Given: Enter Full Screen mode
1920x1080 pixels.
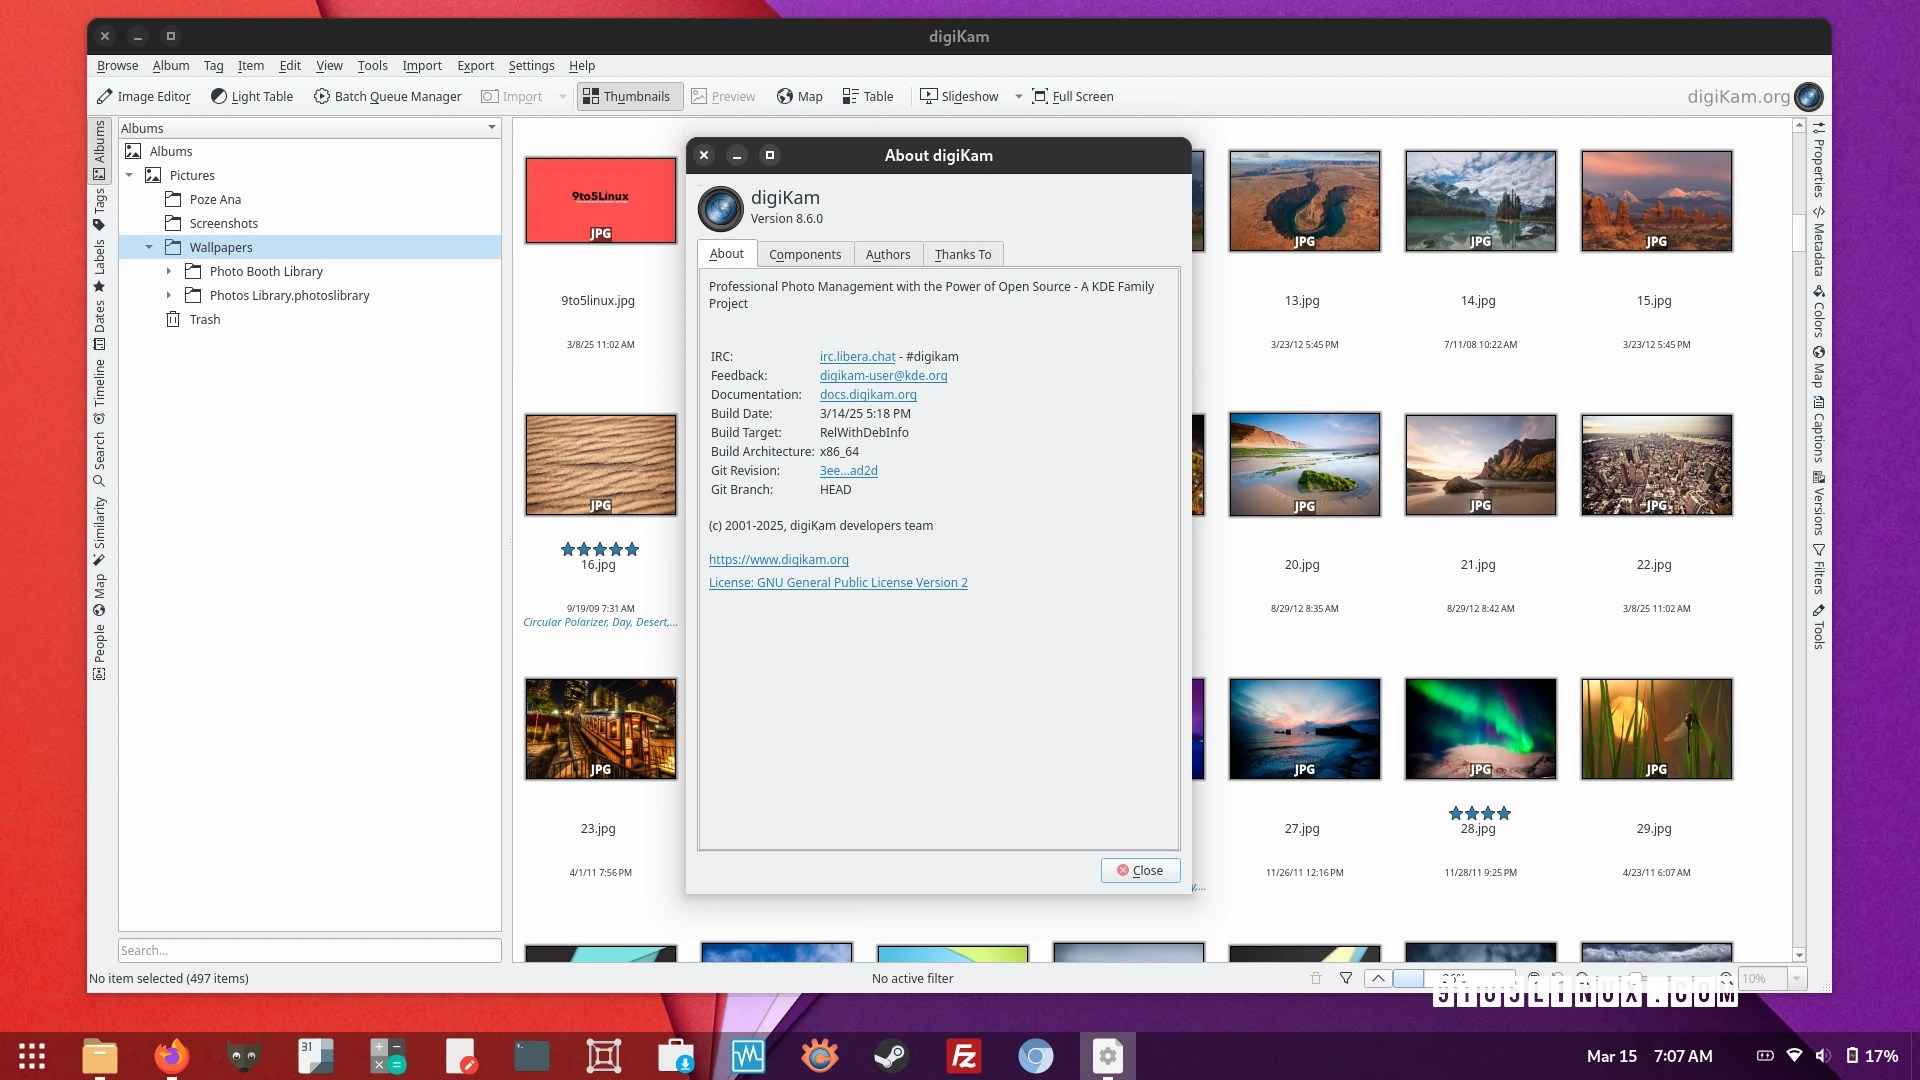Looking at the screenshot, I should (1072, 96).
